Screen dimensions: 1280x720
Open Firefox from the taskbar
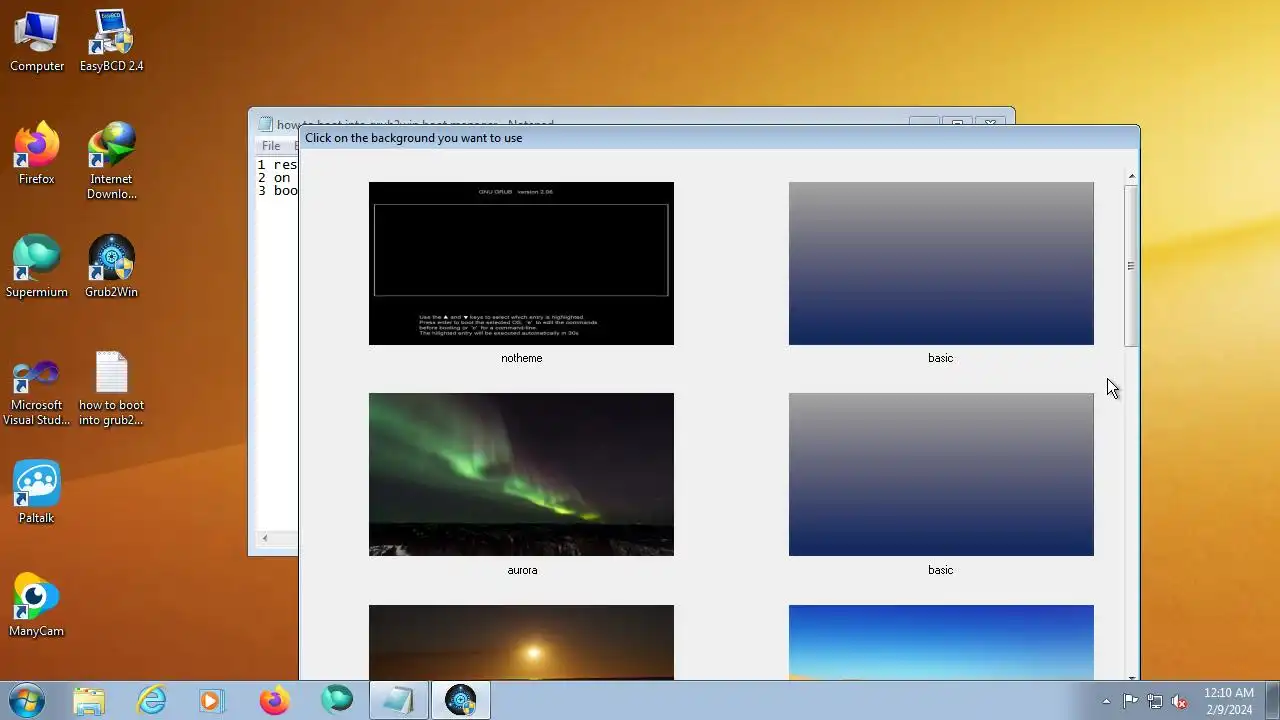tap(274, 701)
